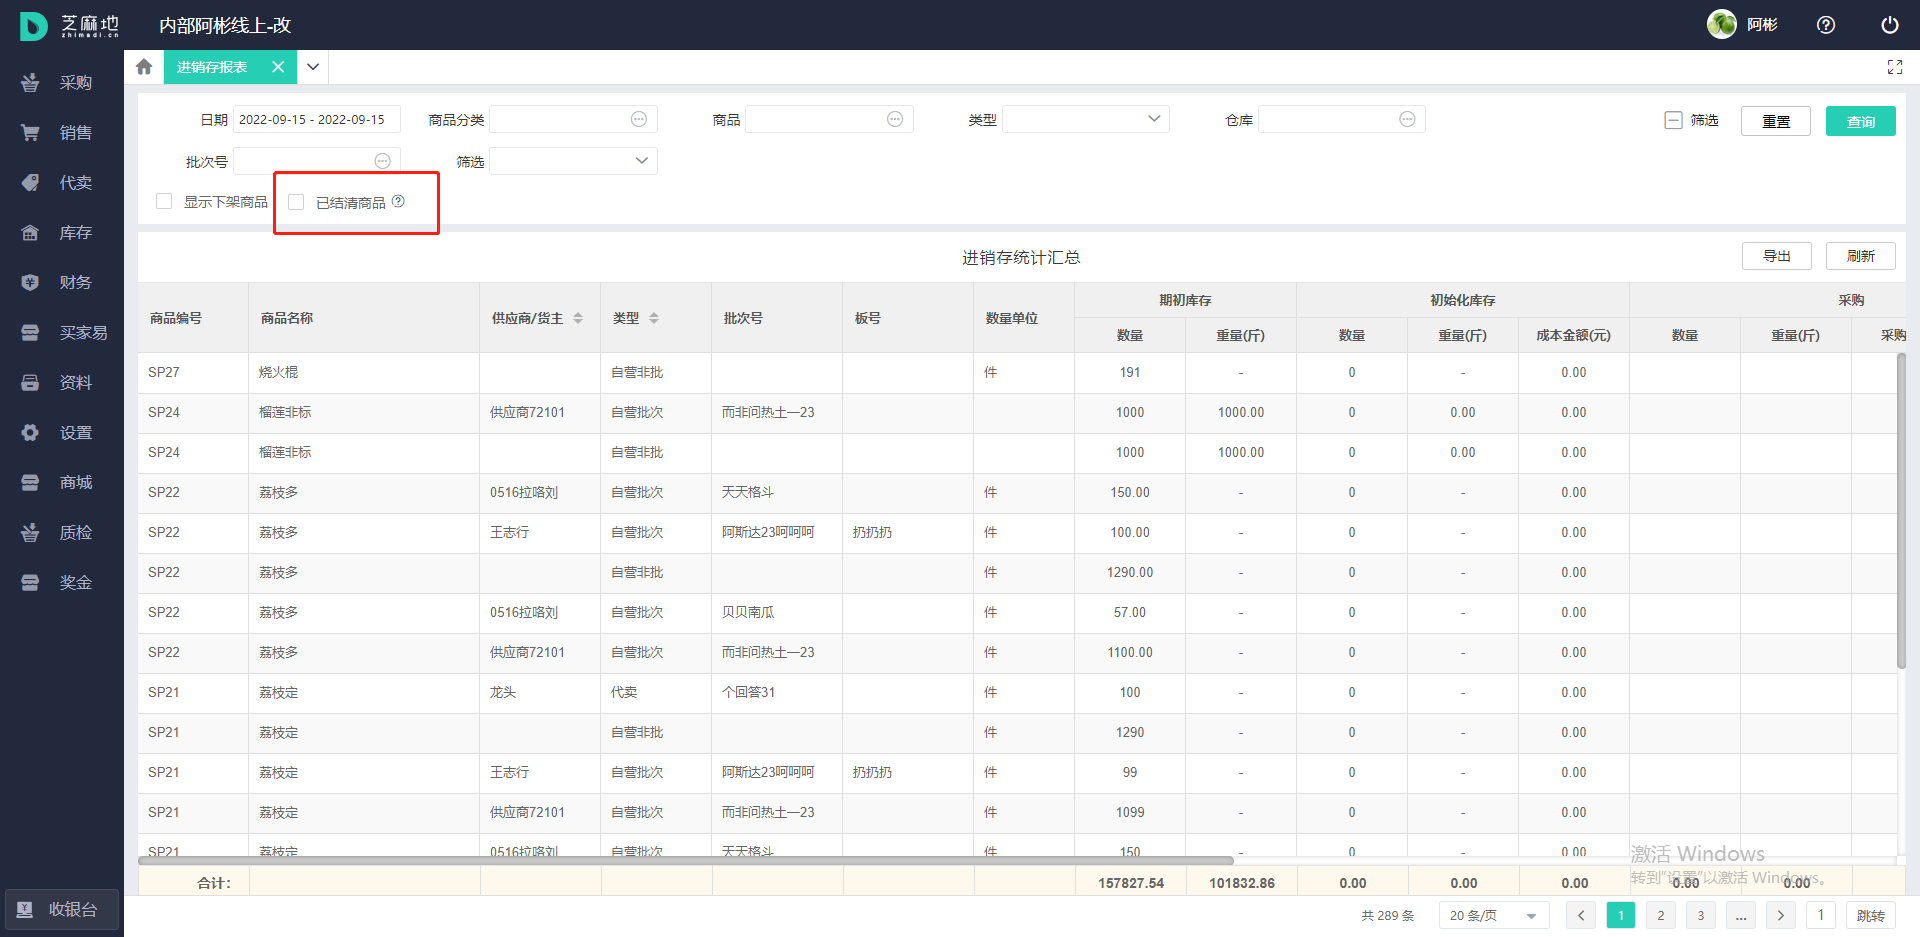This screenshot has width=1920, height=937.
Task: Click the 导出 button
Action: (x=1776, y=256)
